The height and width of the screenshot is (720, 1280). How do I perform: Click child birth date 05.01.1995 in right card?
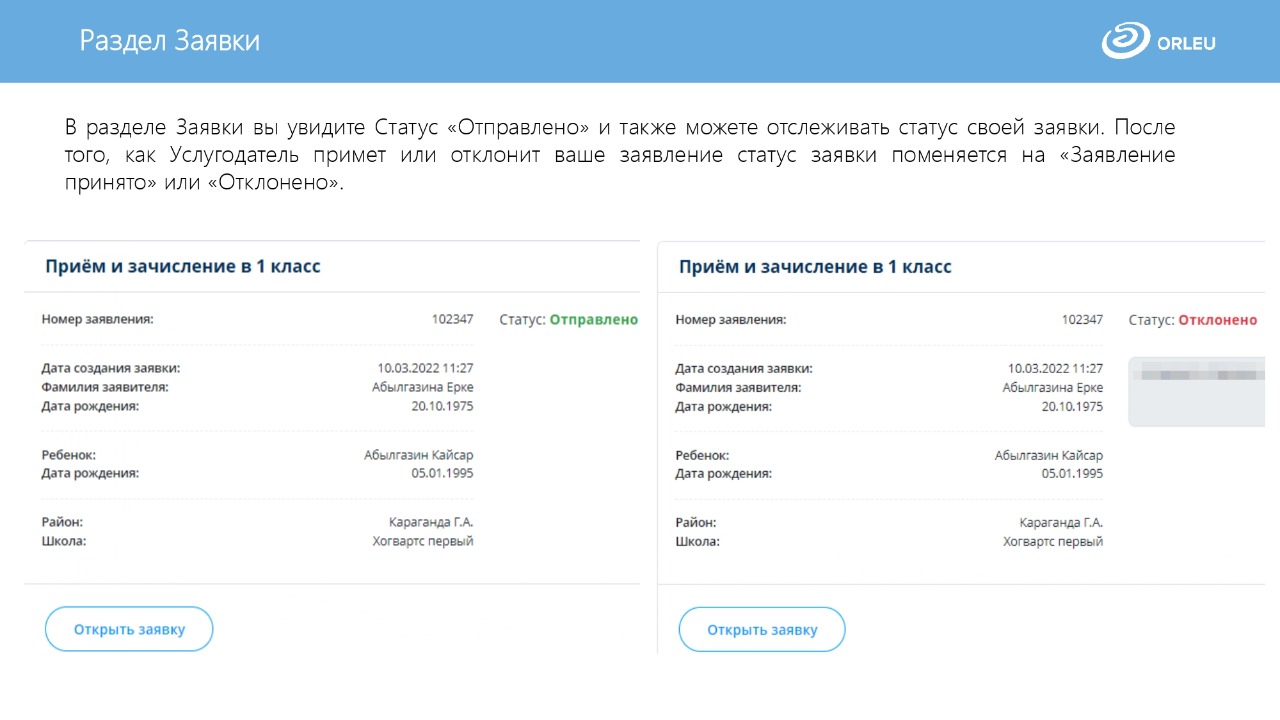[x=1072, y=473]
